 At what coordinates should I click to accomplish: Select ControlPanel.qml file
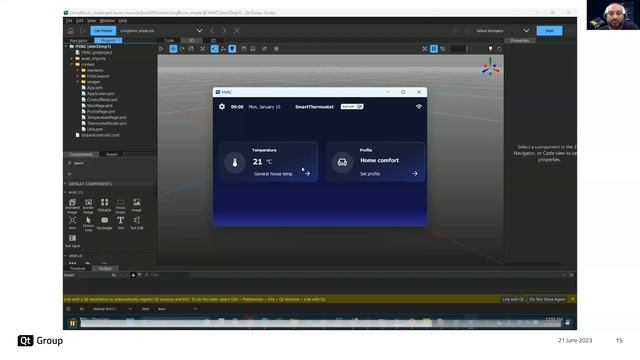pos(102,100)
